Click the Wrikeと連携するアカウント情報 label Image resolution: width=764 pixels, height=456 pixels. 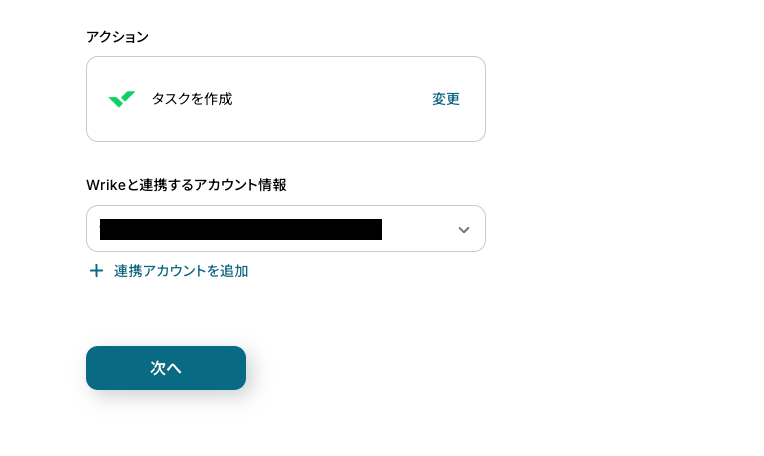tap(186, 185)
